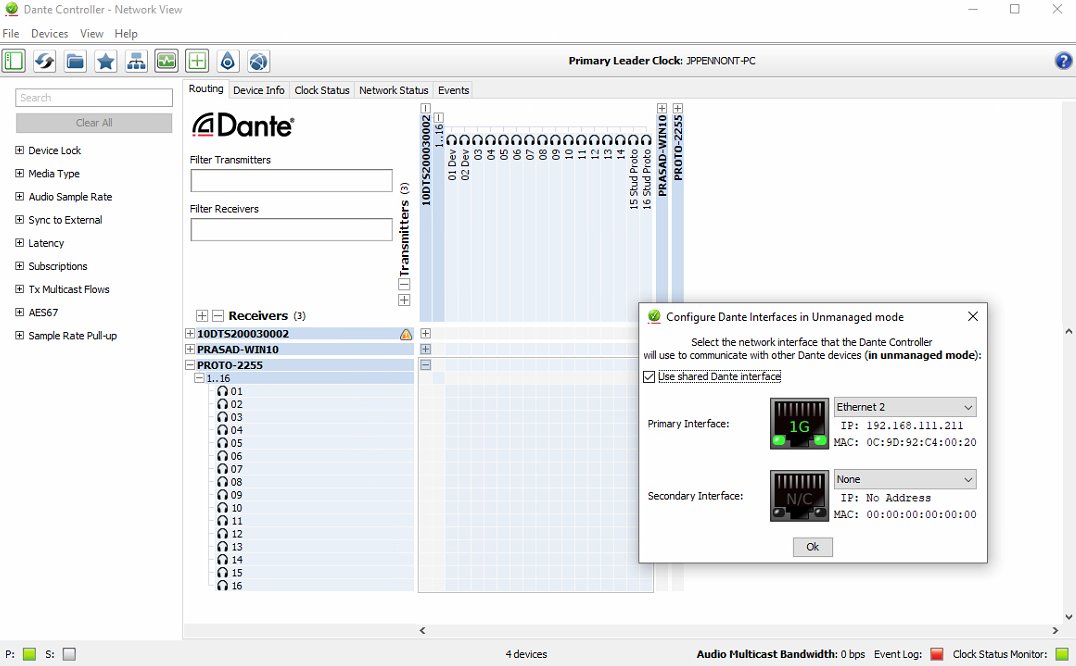Expand the AES67 filter
The height and width of the screenshot is (666, 1076).
click(x=19, y=312)
